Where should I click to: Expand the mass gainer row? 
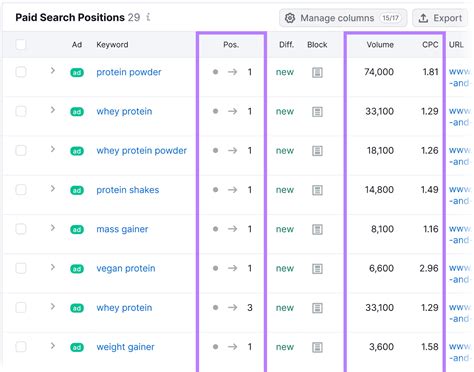pyautogui.click(x=52, y=228)
